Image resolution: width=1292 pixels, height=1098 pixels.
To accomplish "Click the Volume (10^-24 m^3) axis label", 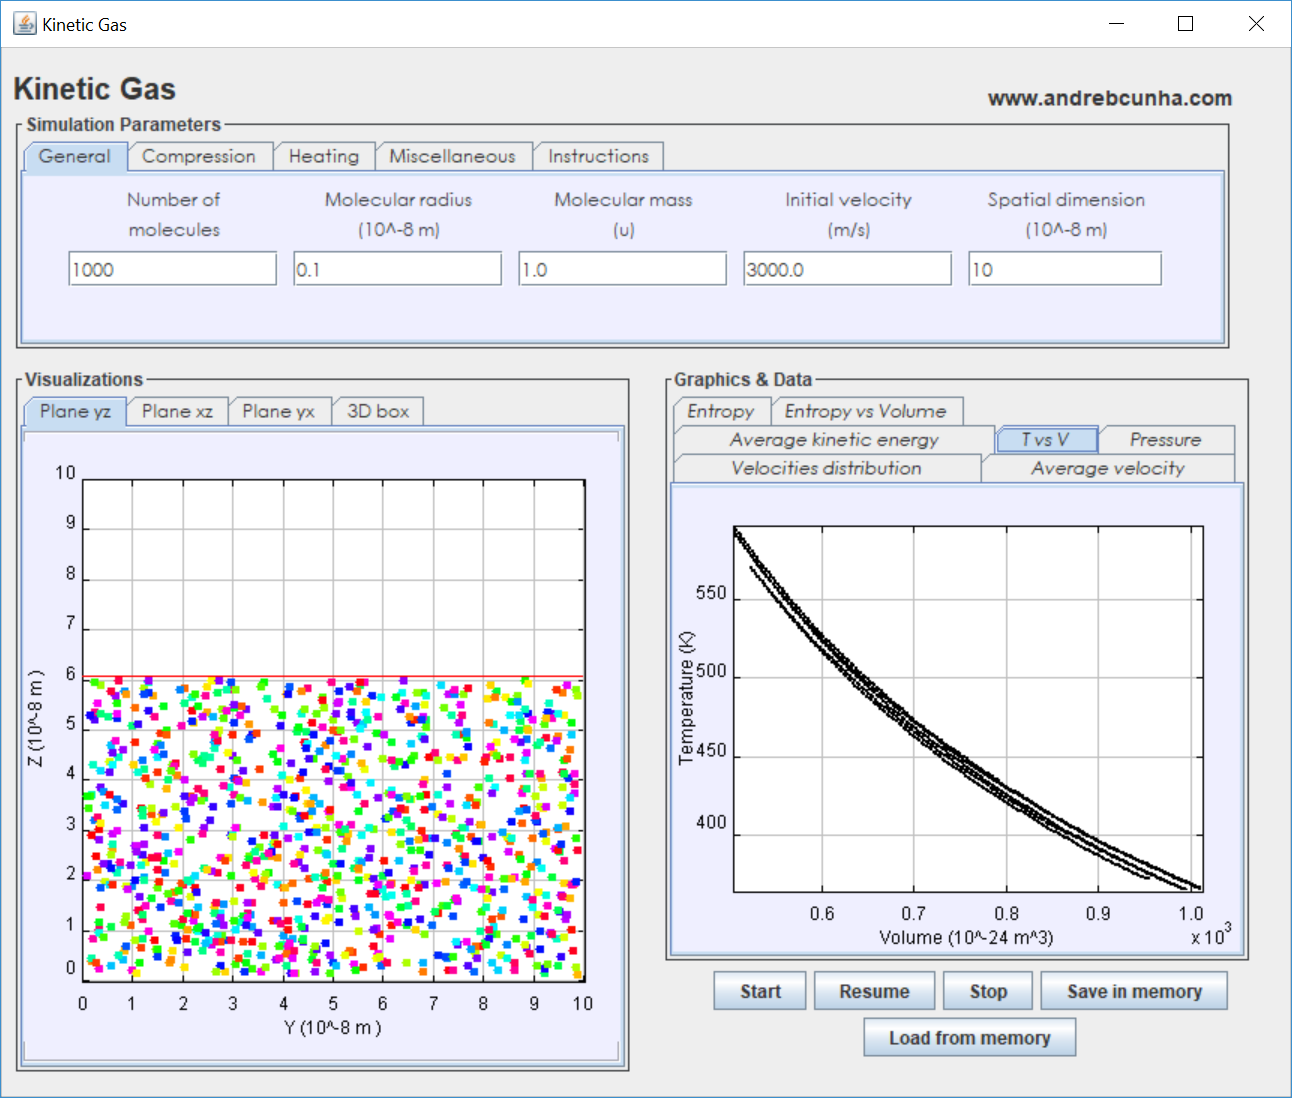I will click(x=966, y=938).
